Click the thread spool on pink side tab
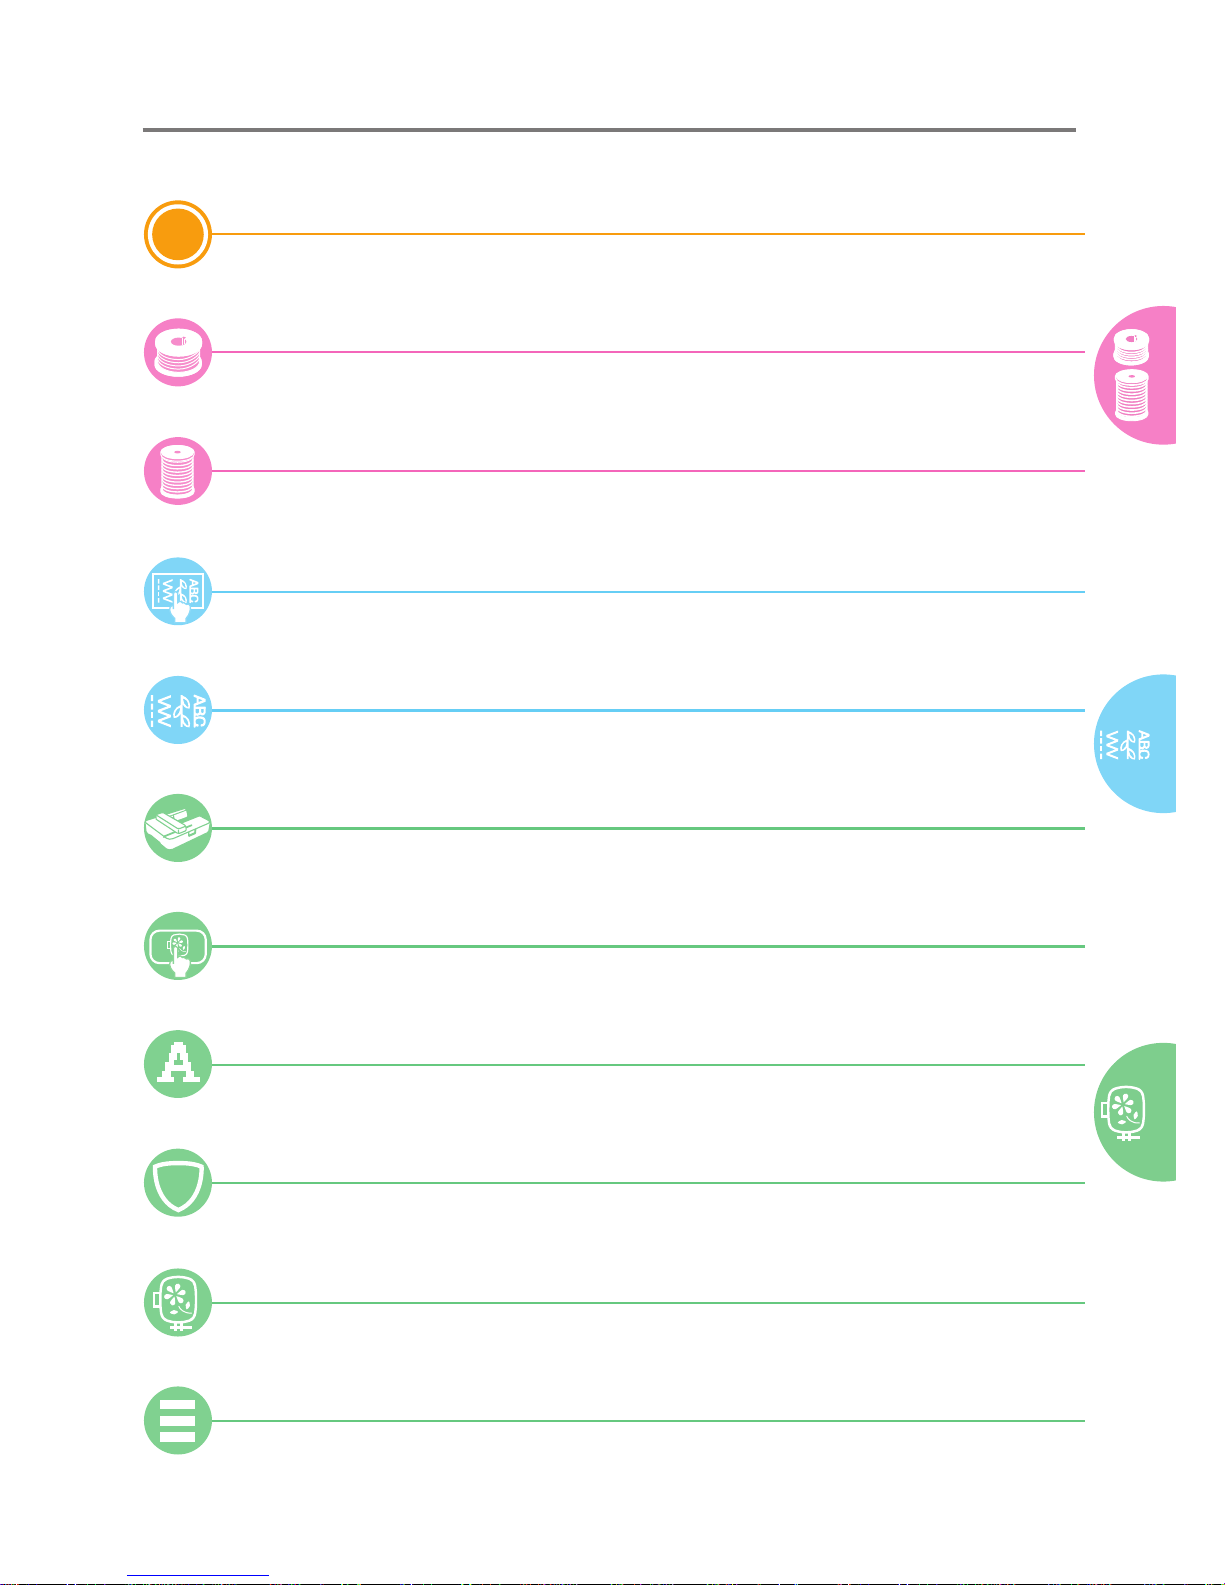The image size is (1225, 1585). 1131,395
